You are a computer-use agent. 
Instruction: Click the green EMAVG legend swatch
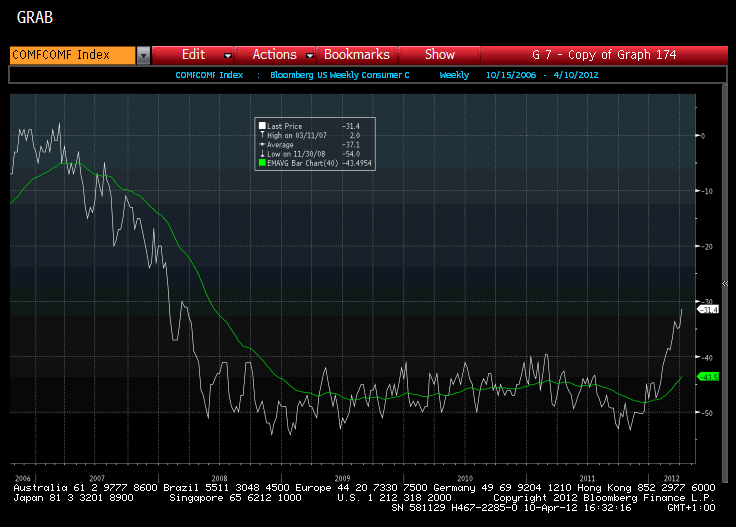point(262,162)
